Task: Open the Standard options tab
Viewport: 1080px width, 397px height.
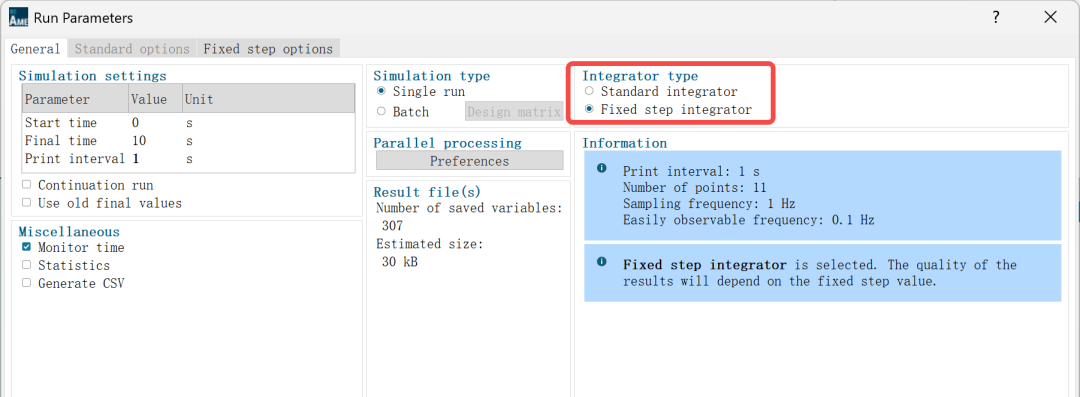Action: pos(132,49)
